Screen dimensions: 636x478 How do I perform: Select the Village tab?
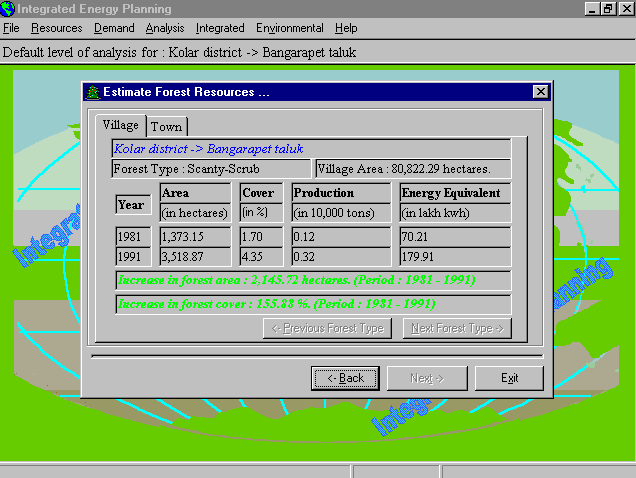click(121, 126)
